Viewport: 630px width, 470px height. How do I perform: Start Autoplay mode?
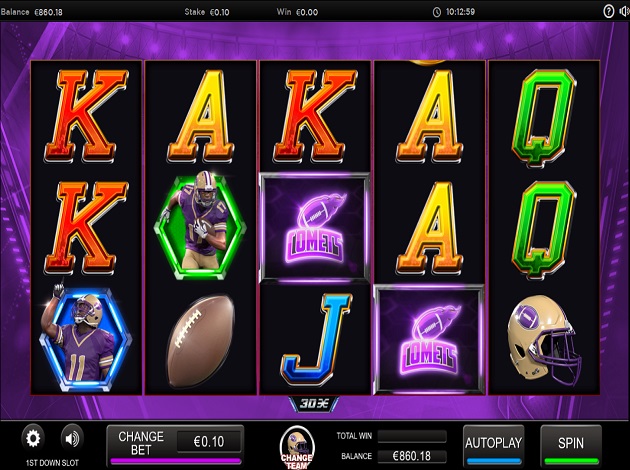click(493, 445)
